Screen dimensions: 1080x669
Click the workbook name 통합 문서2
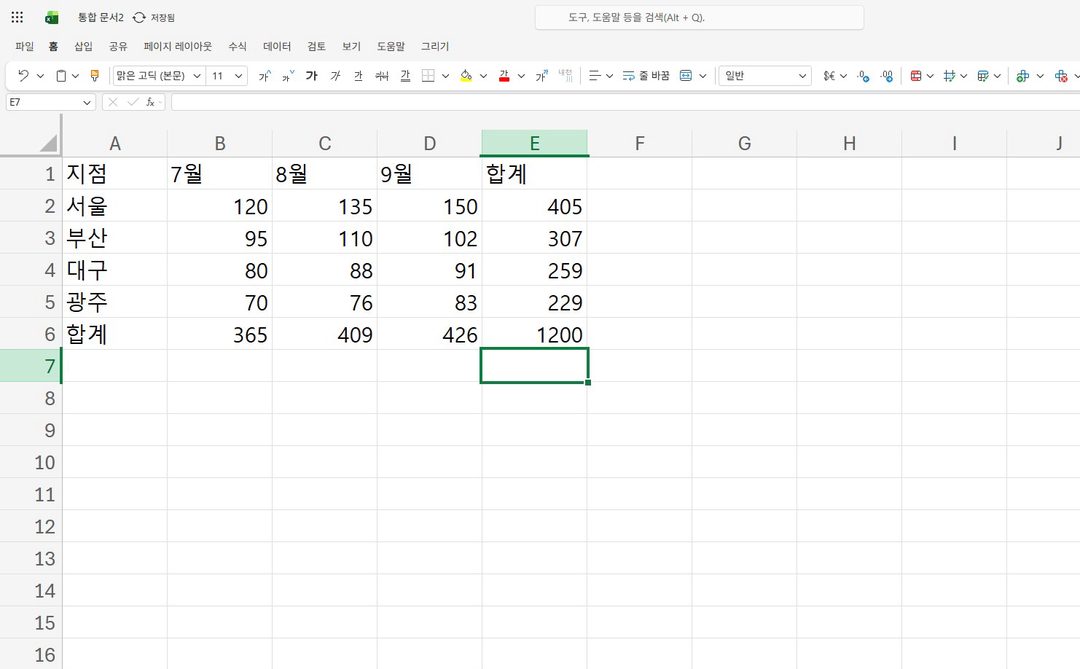(x=101, y=17)
